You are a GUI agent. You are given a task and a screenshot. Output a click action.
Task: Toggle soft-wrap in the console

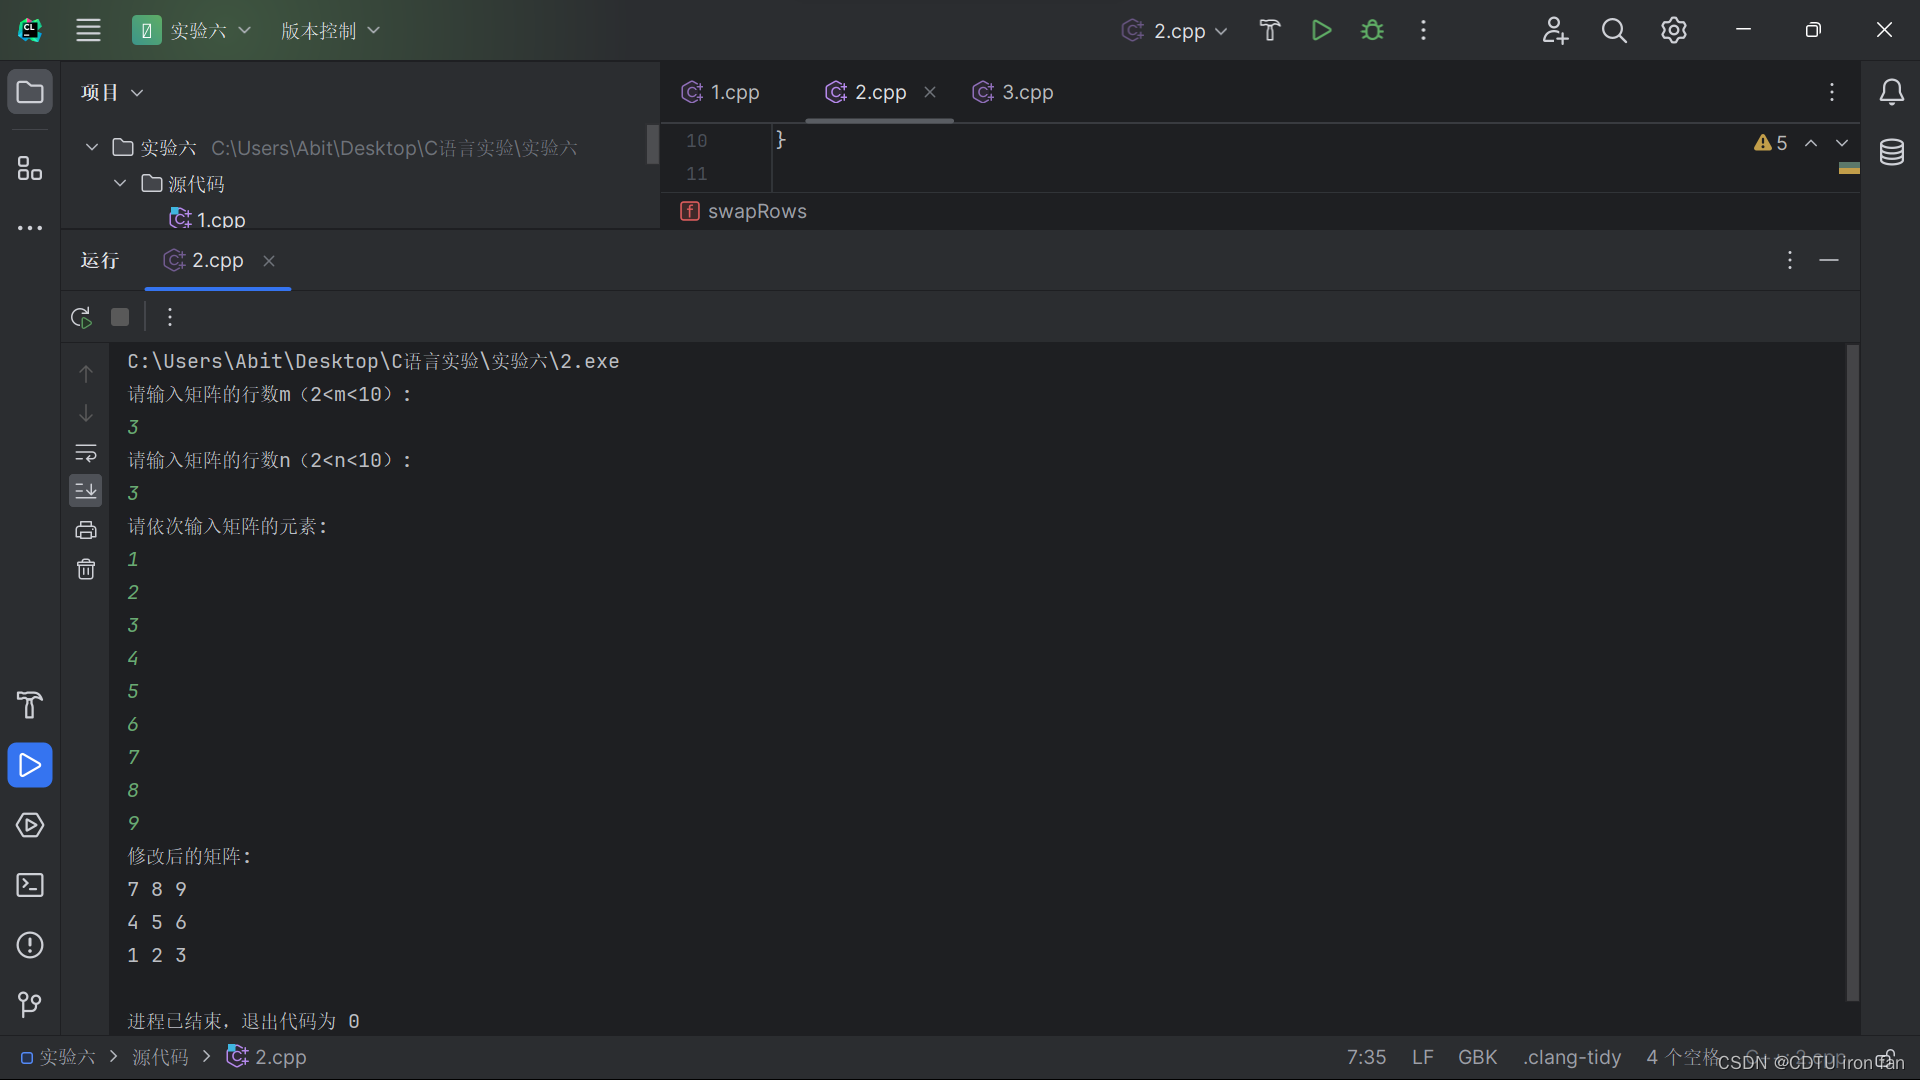click(x=86, y=453)
